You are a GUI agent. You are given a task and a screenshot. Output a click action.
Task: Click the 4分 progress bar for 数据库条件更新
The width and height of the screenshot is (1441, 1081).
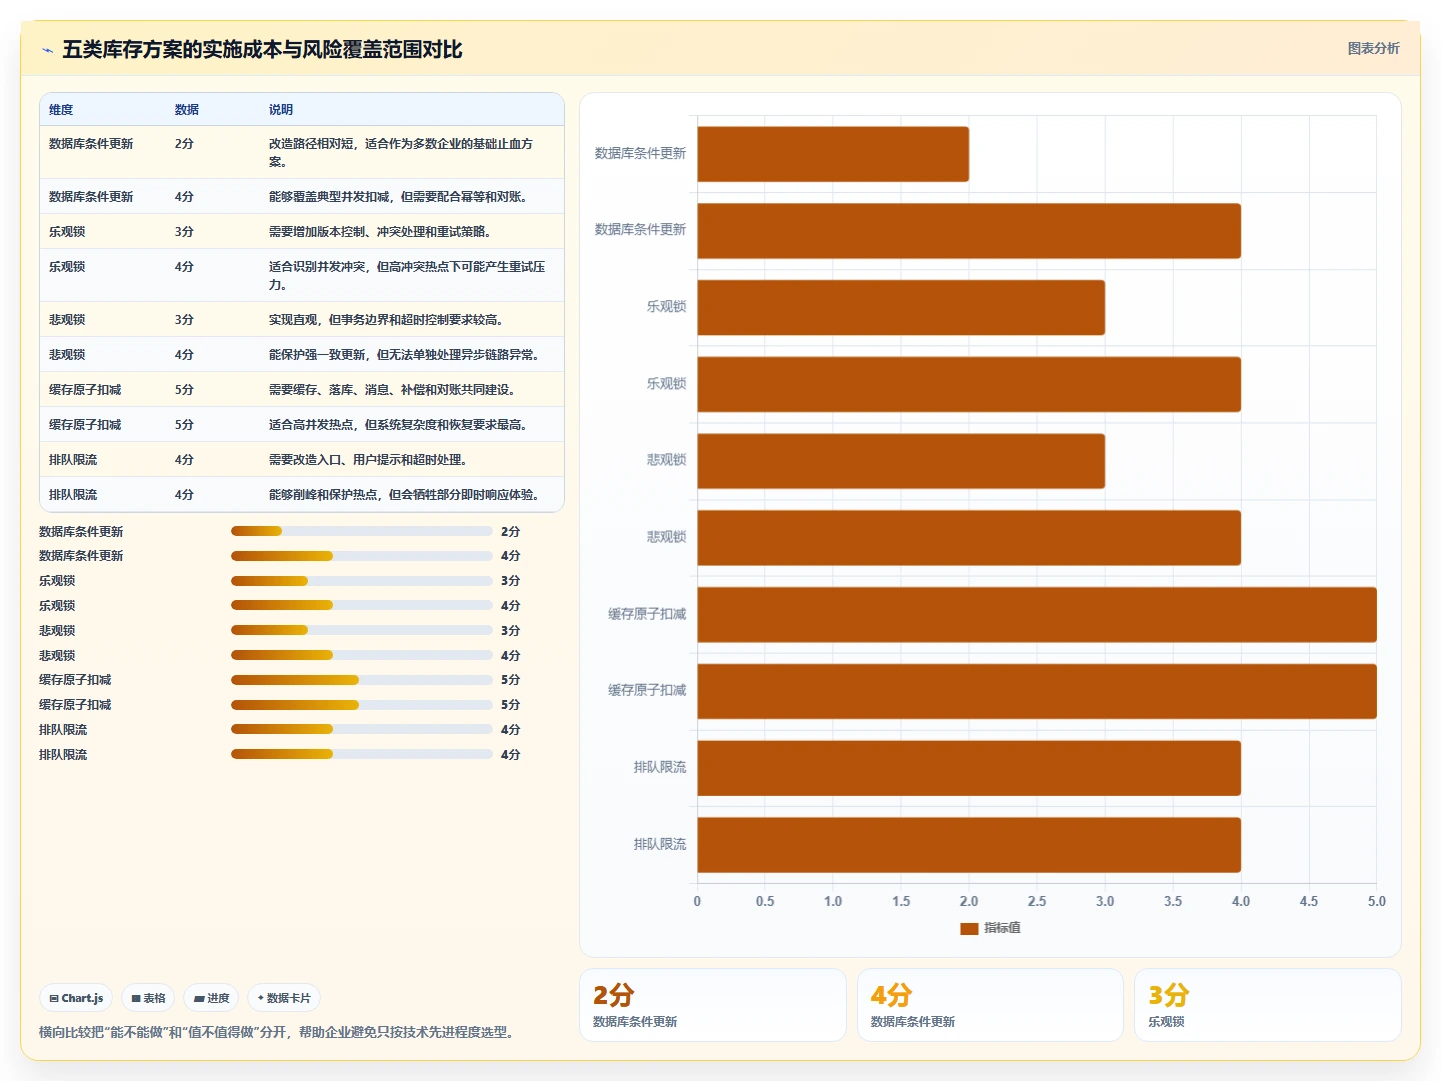click(362, 556)
